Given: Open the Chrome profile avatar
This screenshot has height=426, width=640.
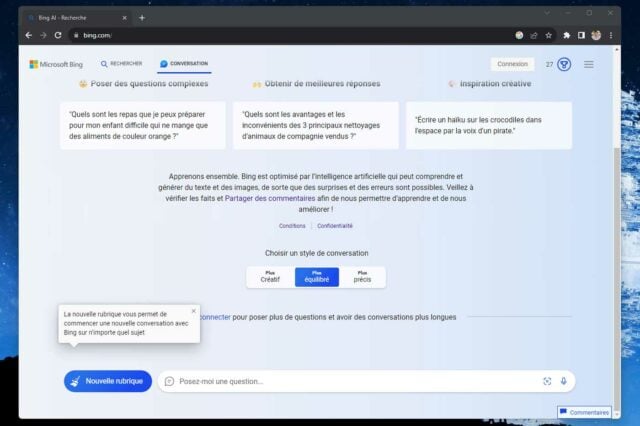Looking at the screenshot, I should 596,36.
